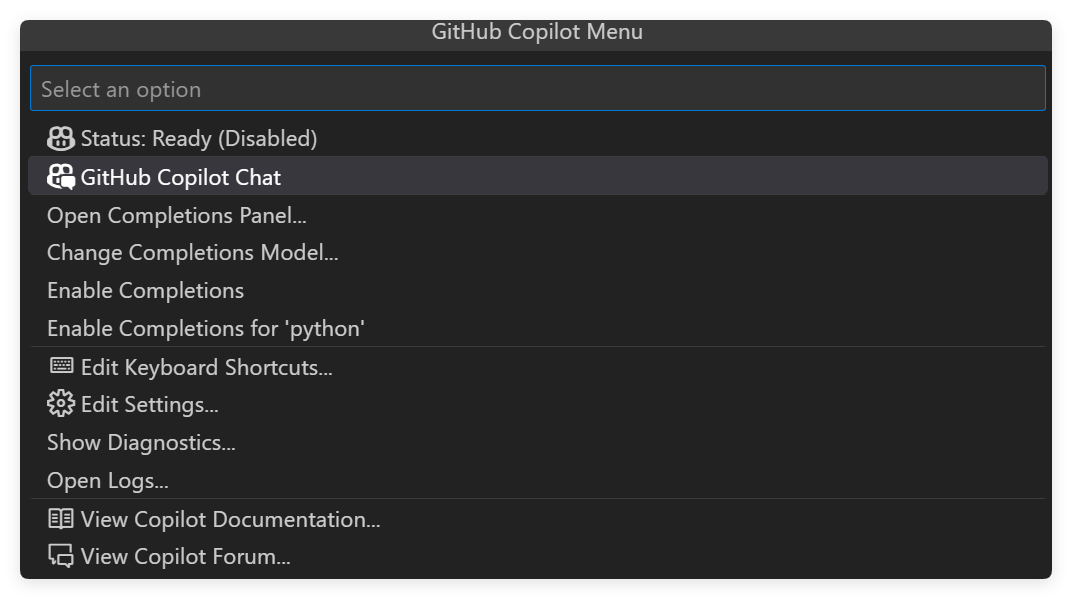Focus the 'Select an option' search field

[537, 89]
